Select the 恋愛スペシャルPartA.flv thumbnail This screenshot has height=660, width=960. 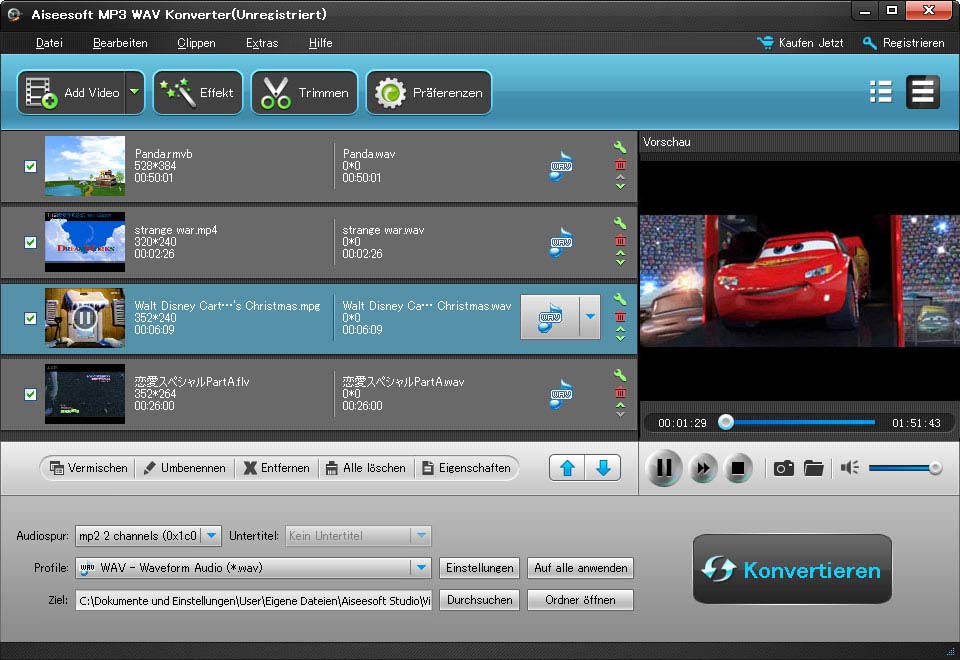coord(85,394)
